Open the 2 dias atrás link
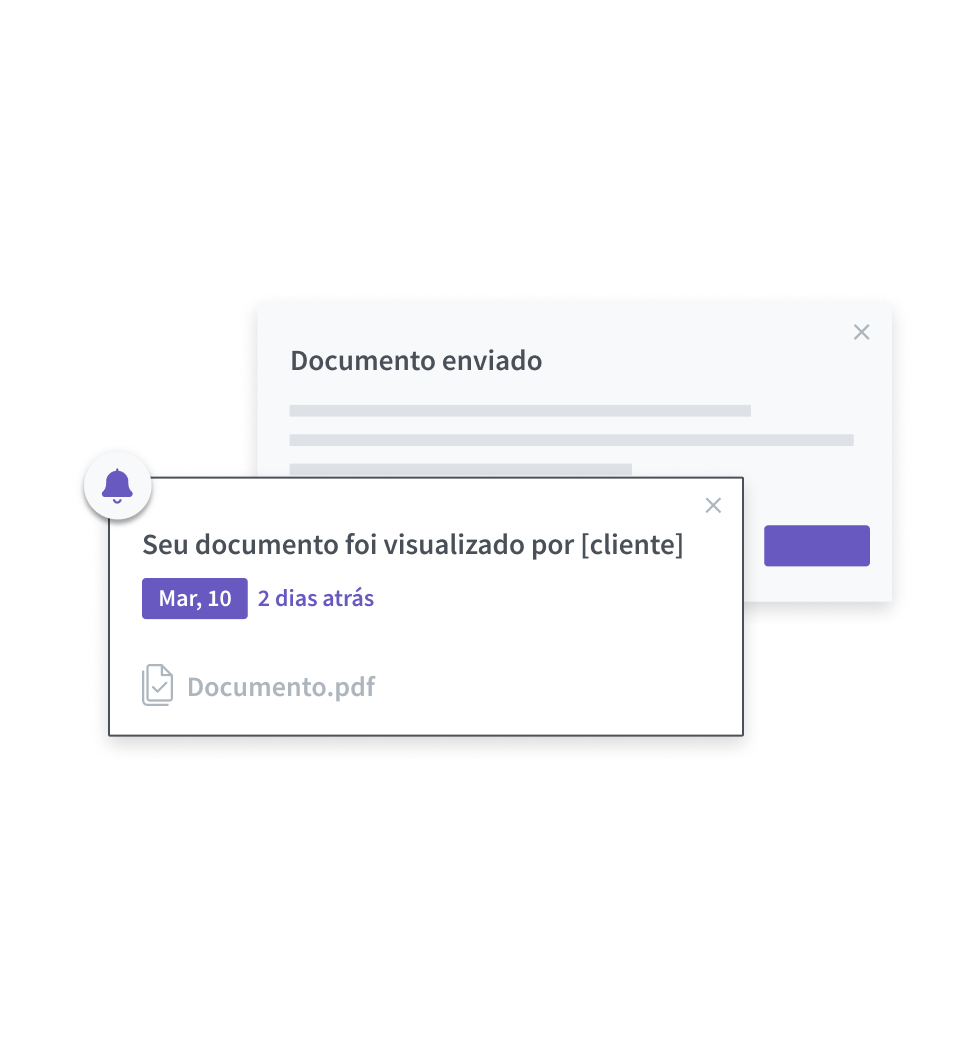This screenshot has height=1040, width=976. pos(316,598)
